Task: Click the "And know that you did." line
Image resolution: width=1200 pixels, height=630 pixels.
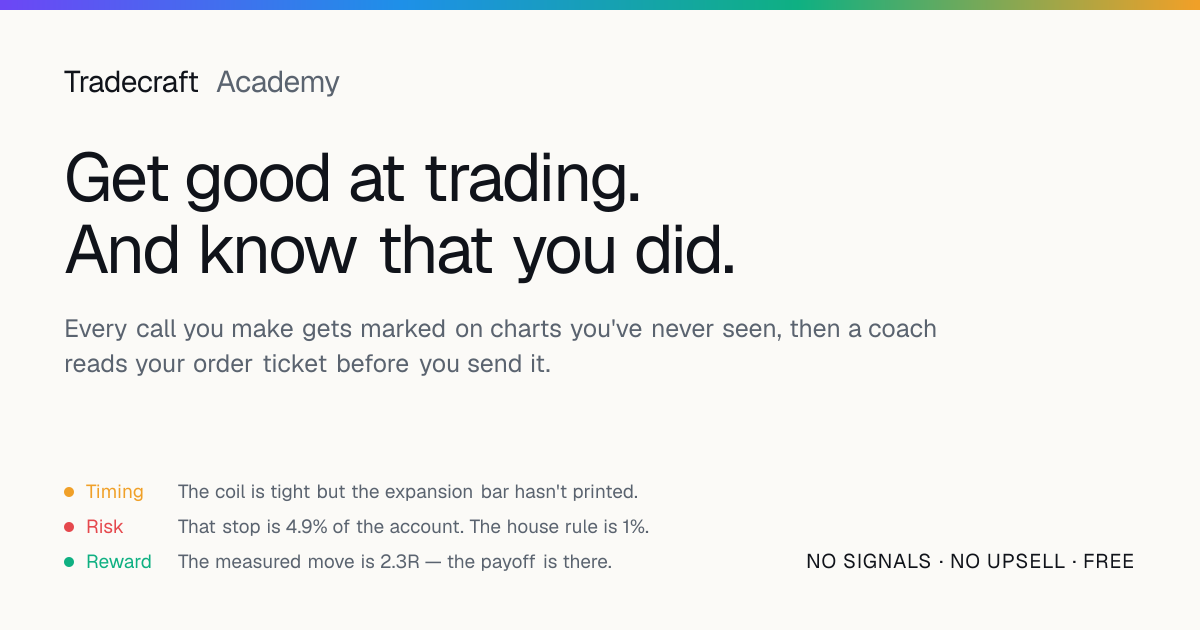Action: (400, 250)
